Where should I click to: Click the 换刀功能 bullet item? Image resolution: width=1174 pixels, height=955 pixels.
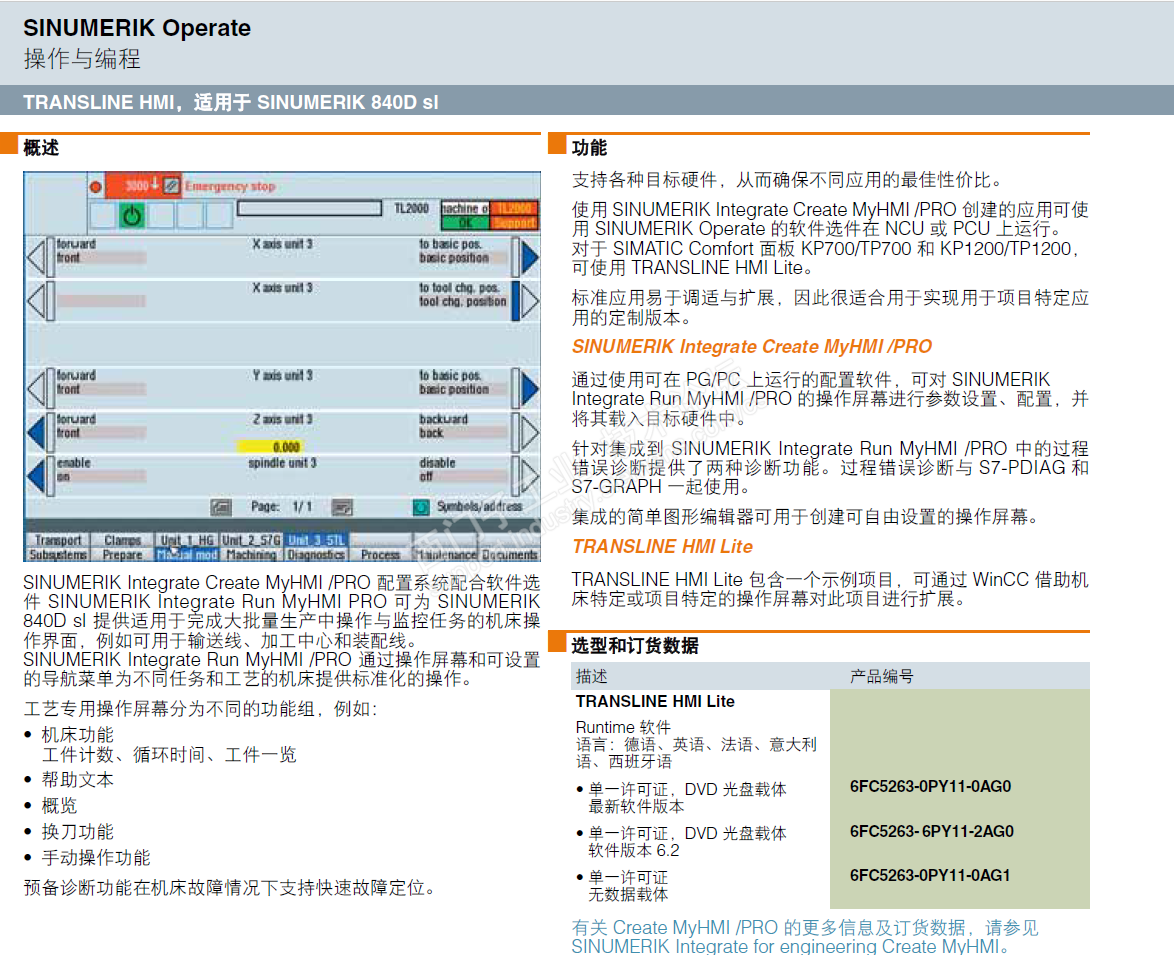(78, 832)
